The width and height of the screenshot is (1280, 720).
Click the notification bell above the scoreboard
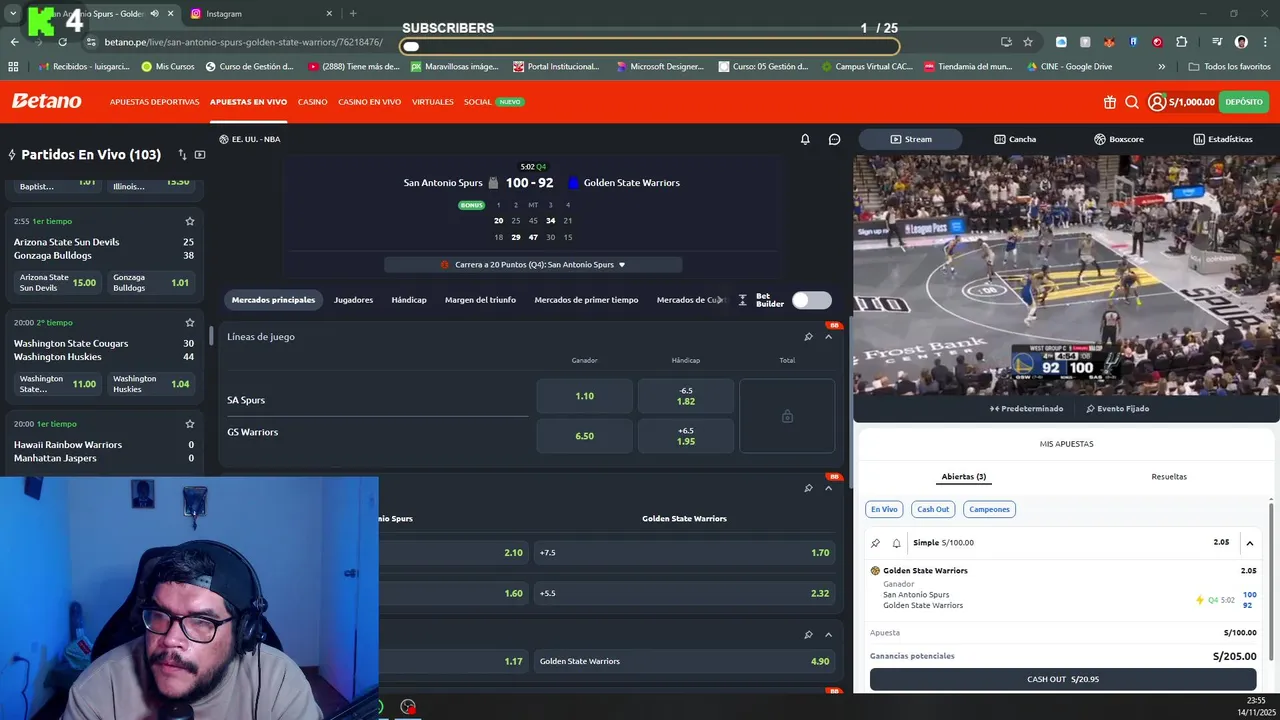click(805, 139)
